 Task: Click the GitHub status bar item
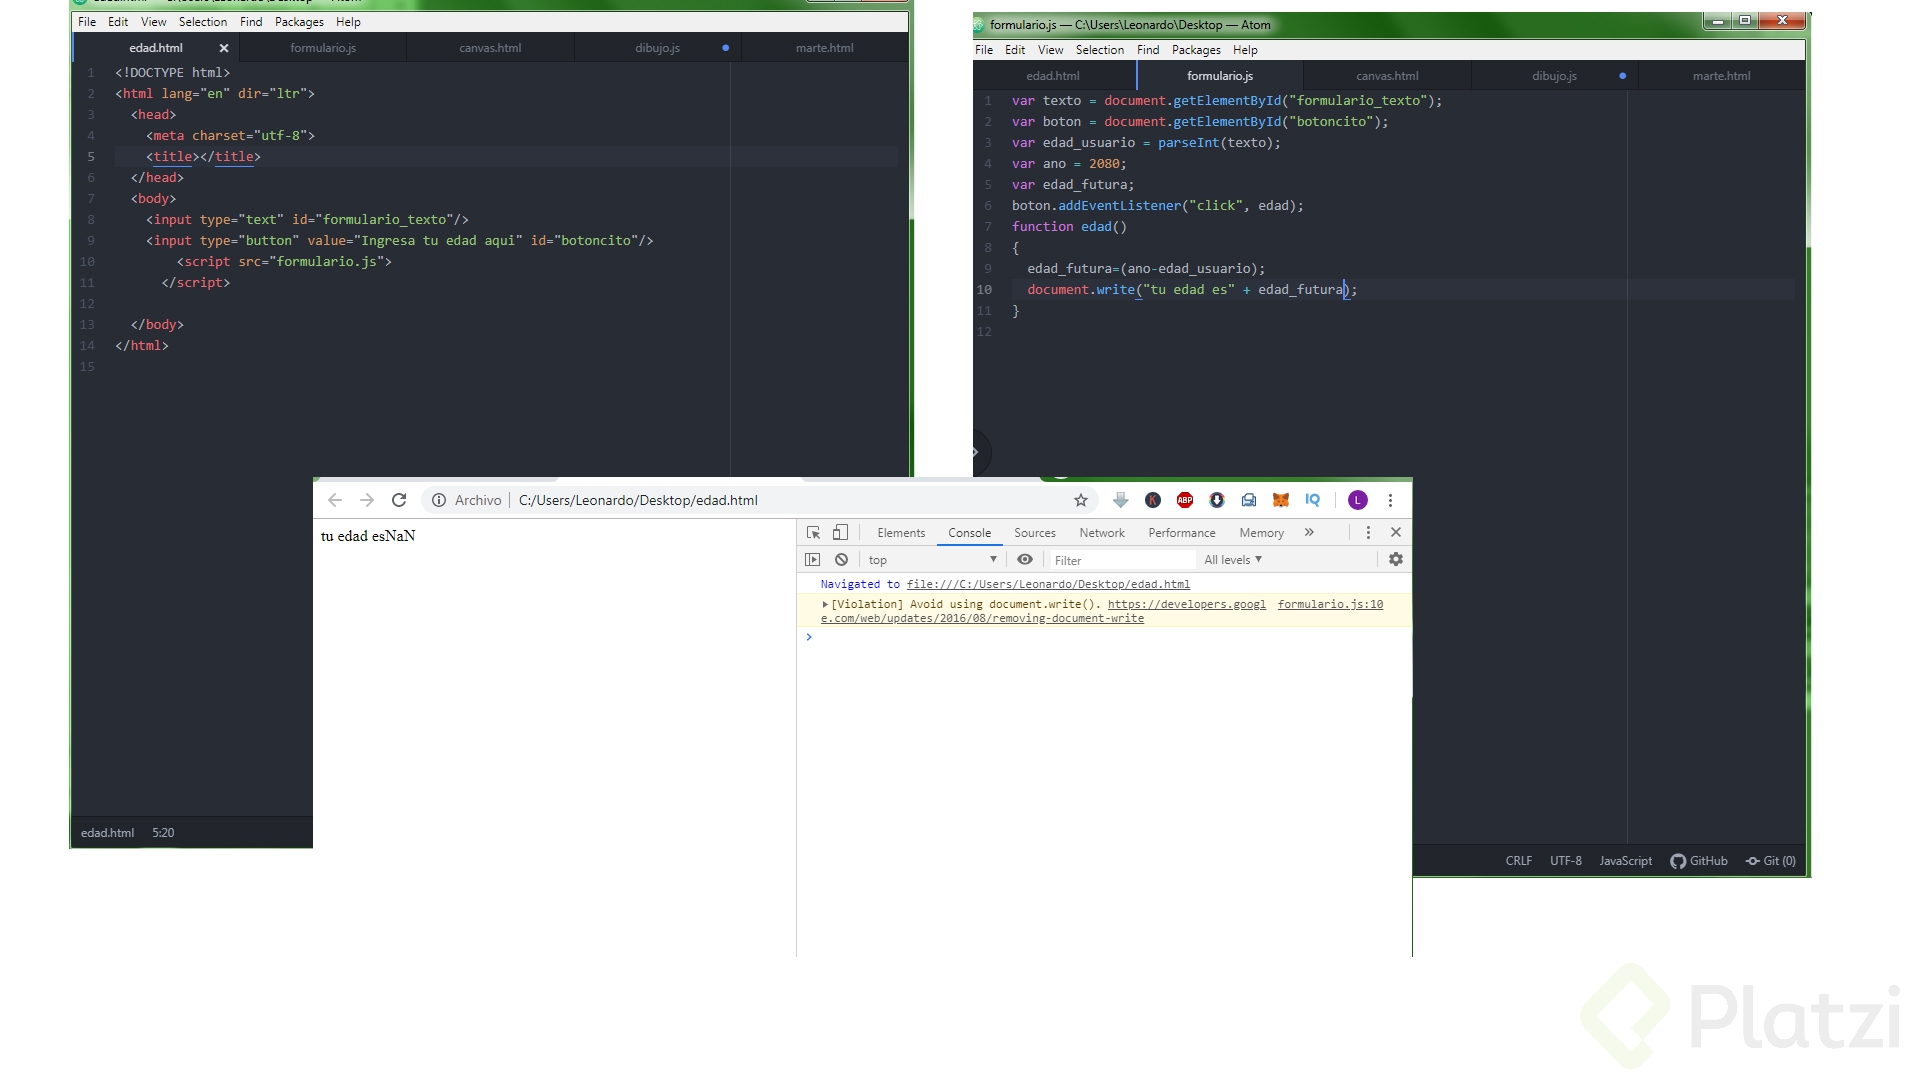coord(1699,861)
